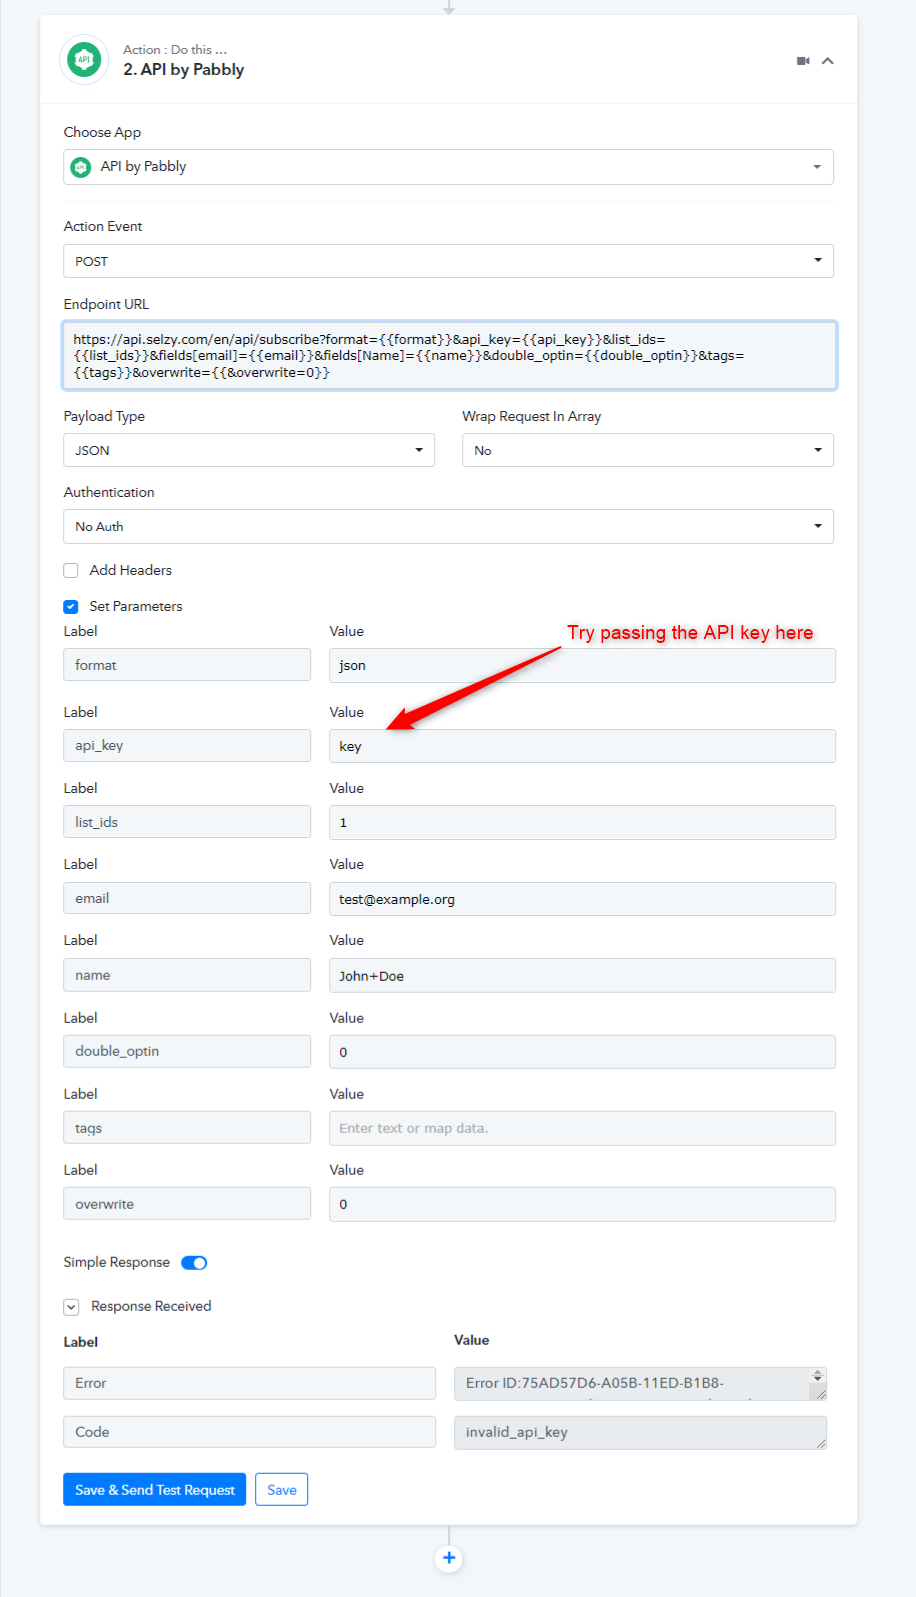Screen dimensions: 916x1597
Task: Click the double_optin value field
Action: 582,1052
